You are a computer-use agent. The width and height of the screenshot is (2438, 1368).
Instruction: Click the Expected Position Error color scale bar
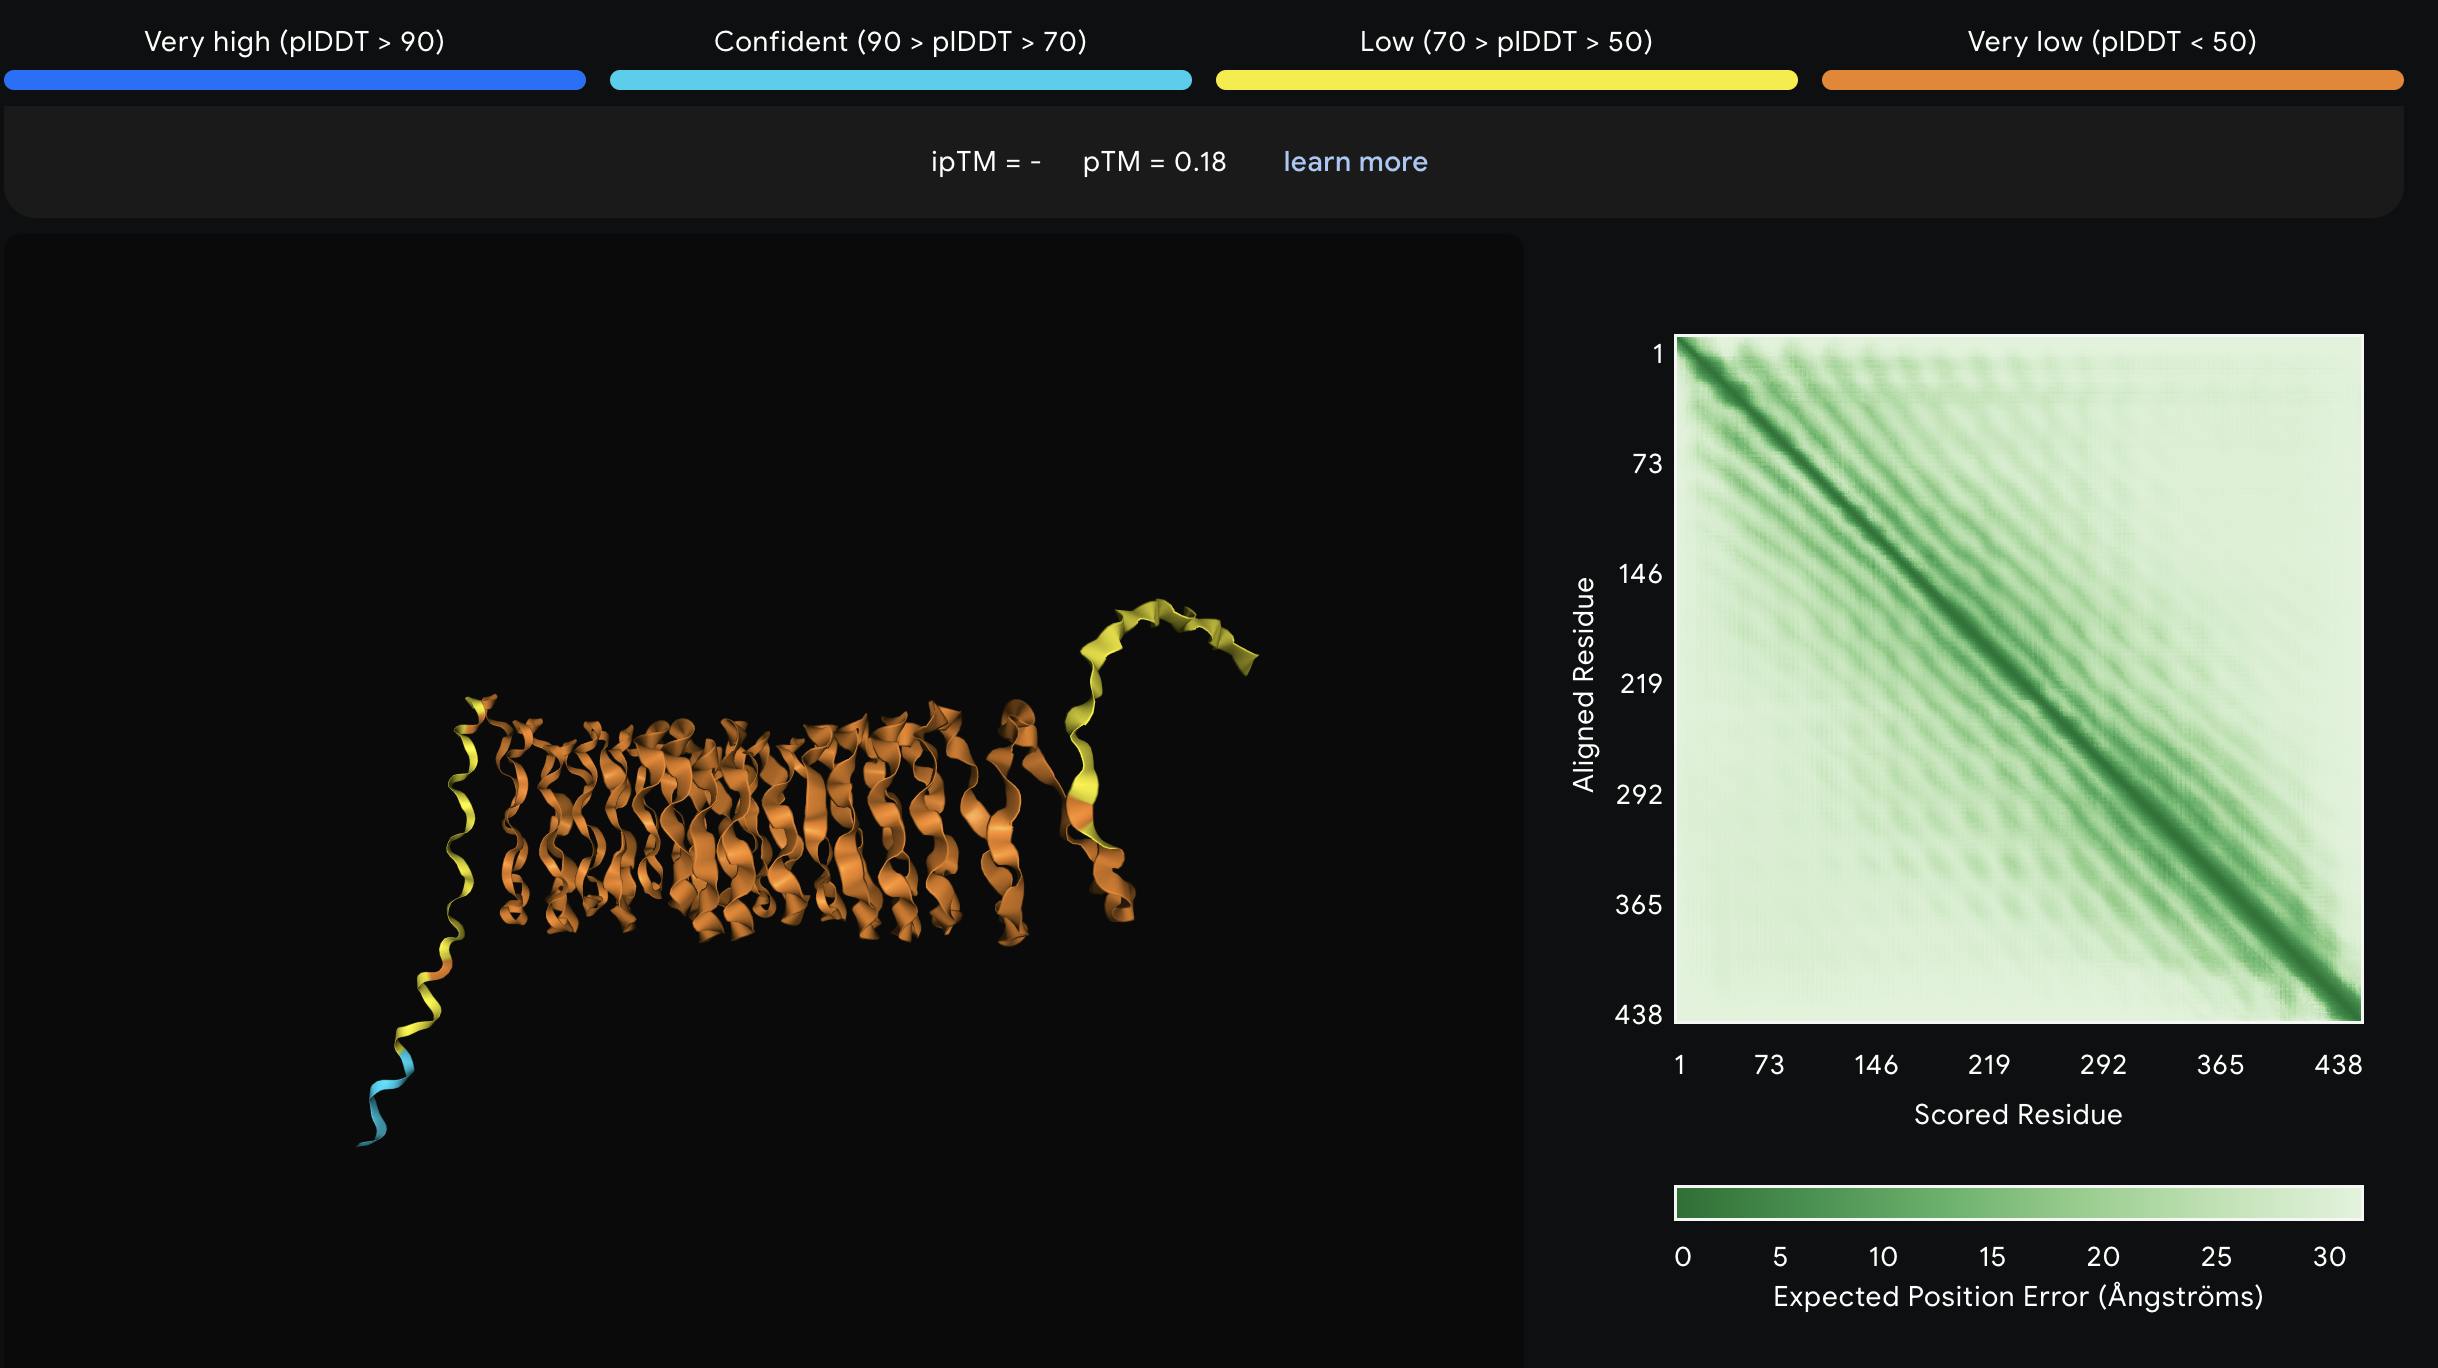(x=2018, y=1203)
